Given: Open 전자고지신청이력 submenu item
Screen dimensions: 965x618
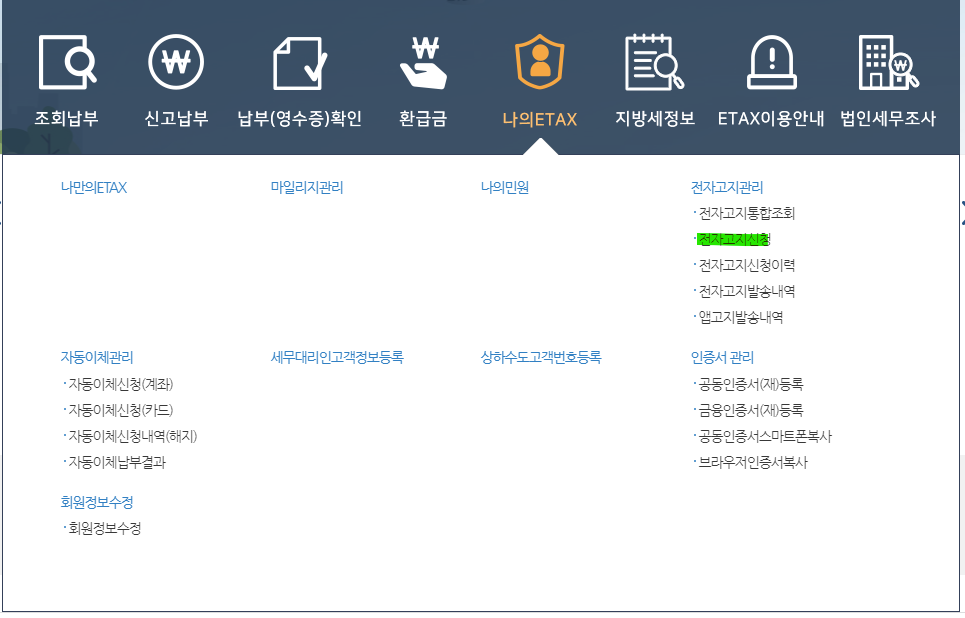Looking at the screenshot, I should (747, 265).
